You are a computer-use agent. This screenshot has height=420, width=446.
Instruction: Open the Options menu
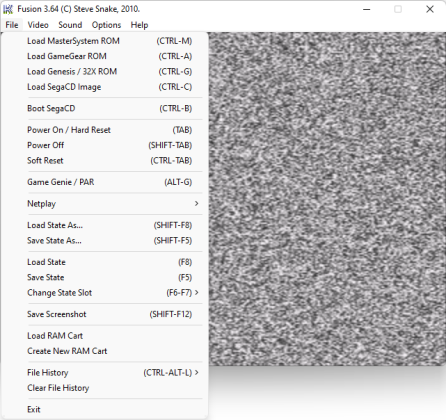pyautogui.click(x=106, y=25)
